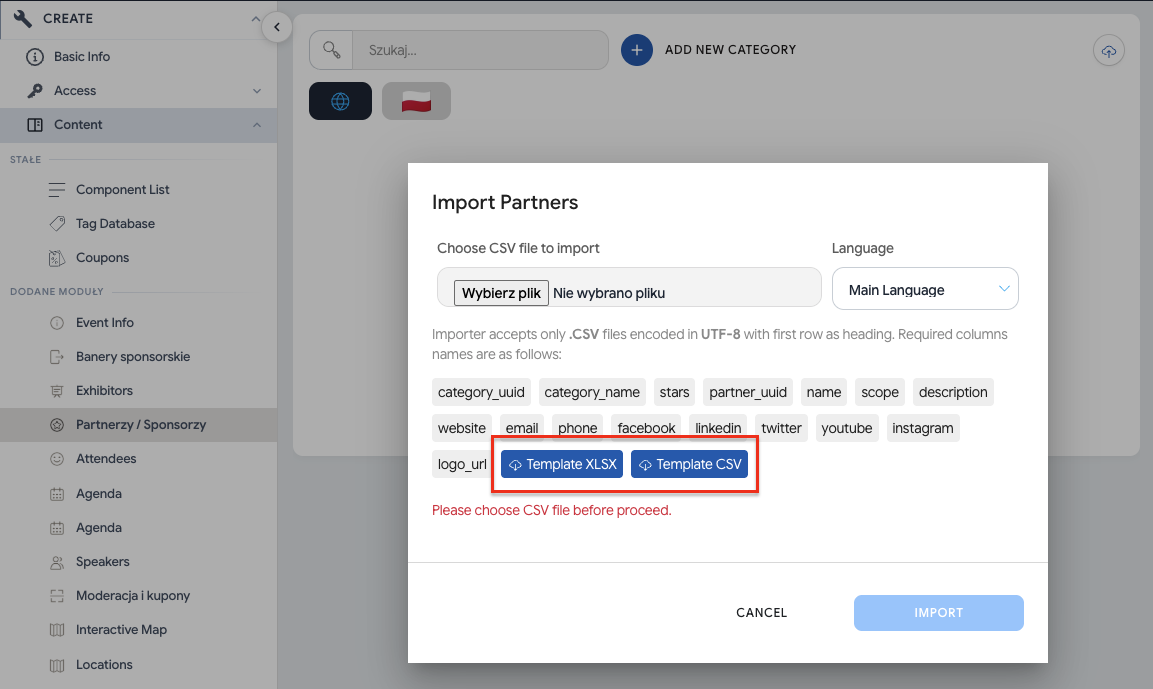The image size is (1153, 689).
Task: Click the Locations map icon
Action: [57, 665]
